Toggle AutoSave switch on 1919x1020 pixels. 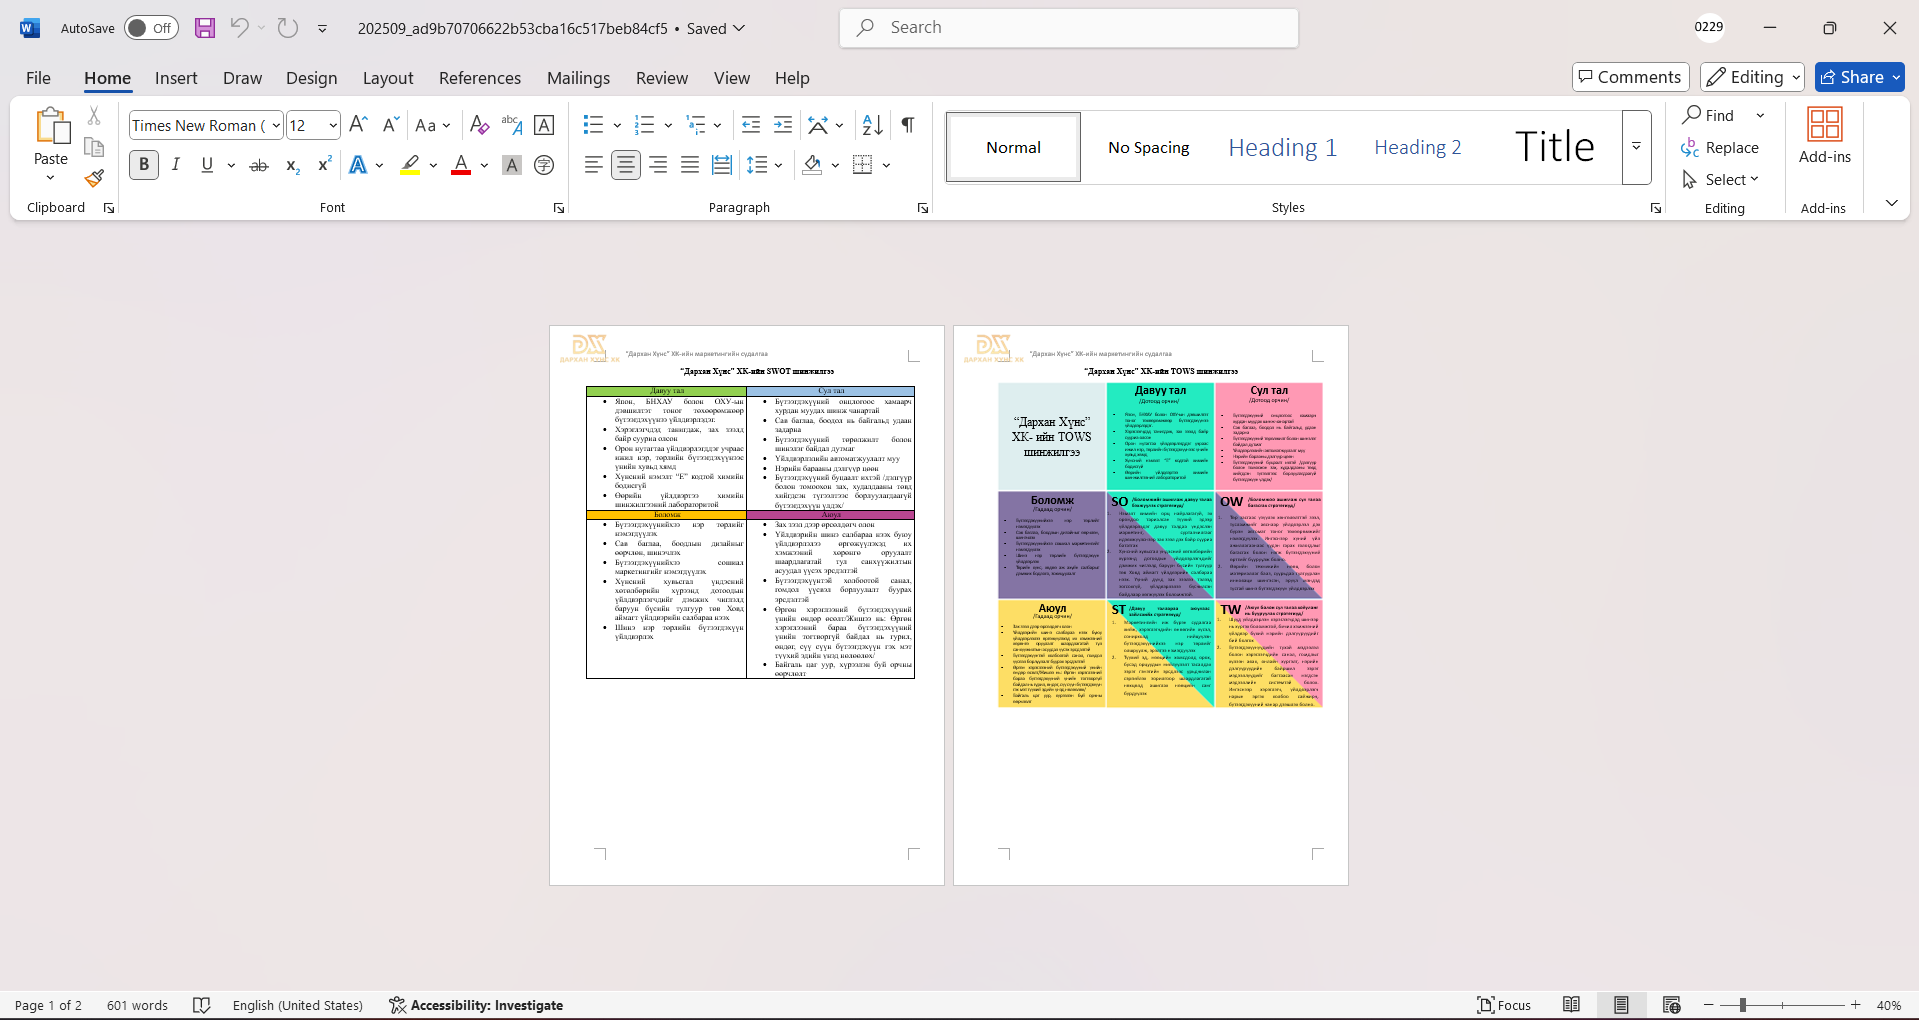[x=151, y=28]
